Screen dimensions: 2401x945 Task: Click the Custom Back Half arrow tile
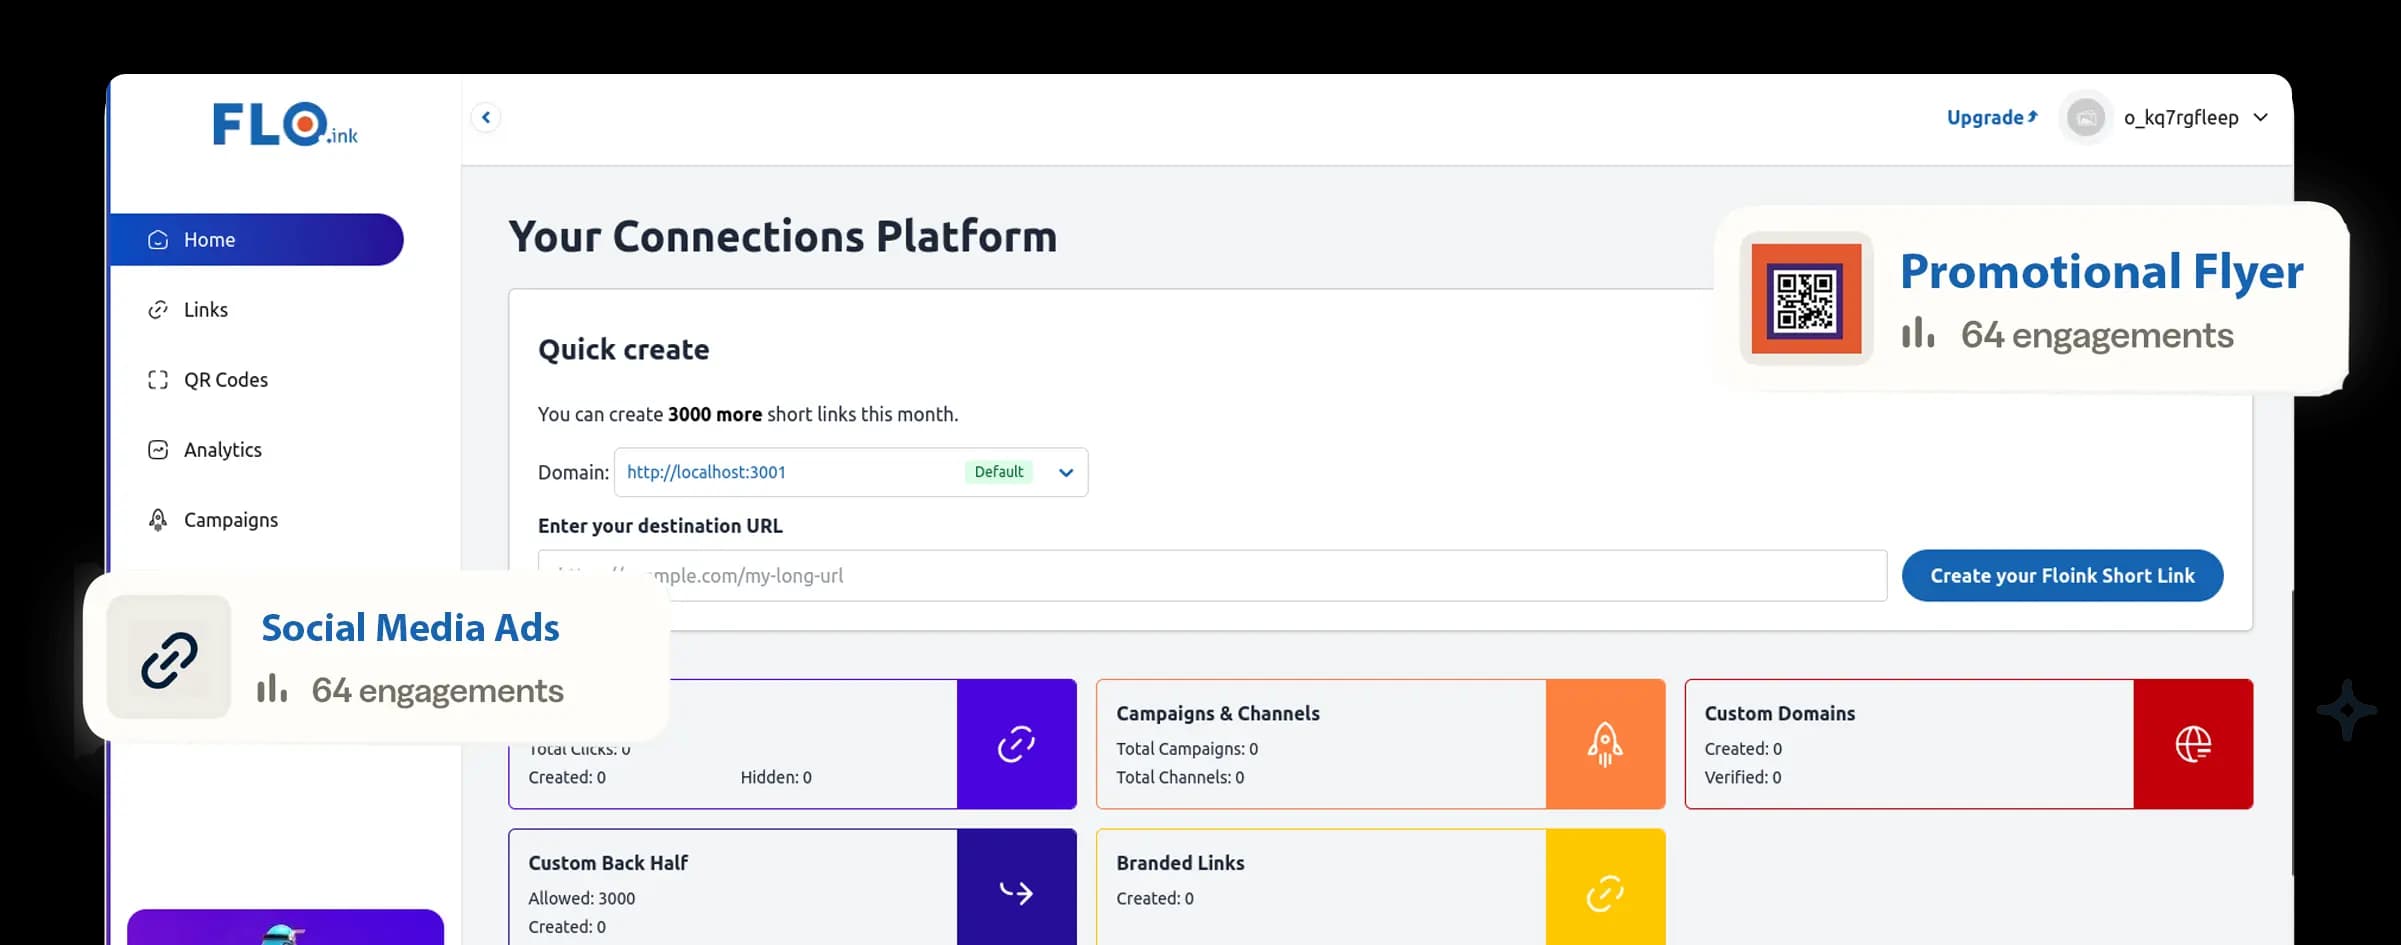click(x=1016, y=890)
